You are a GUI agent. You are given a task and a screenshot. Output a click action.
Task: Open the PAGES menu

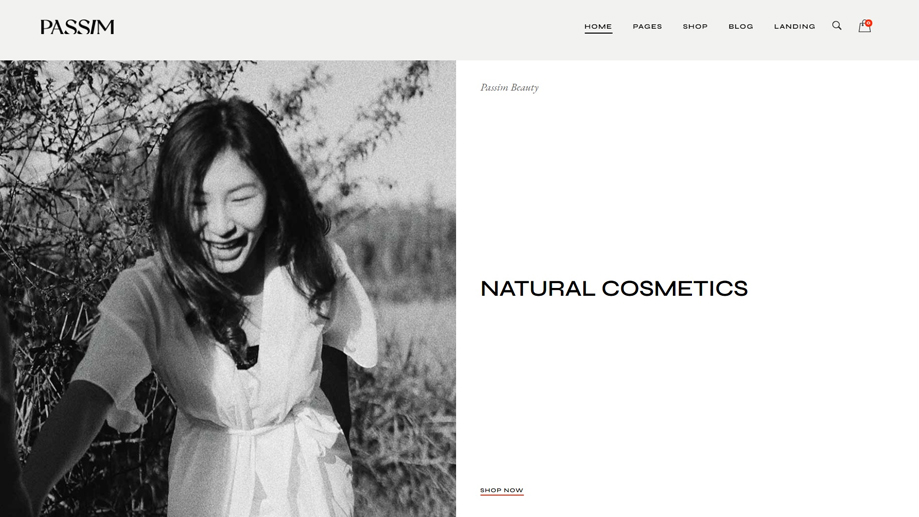tap(647, 26)
